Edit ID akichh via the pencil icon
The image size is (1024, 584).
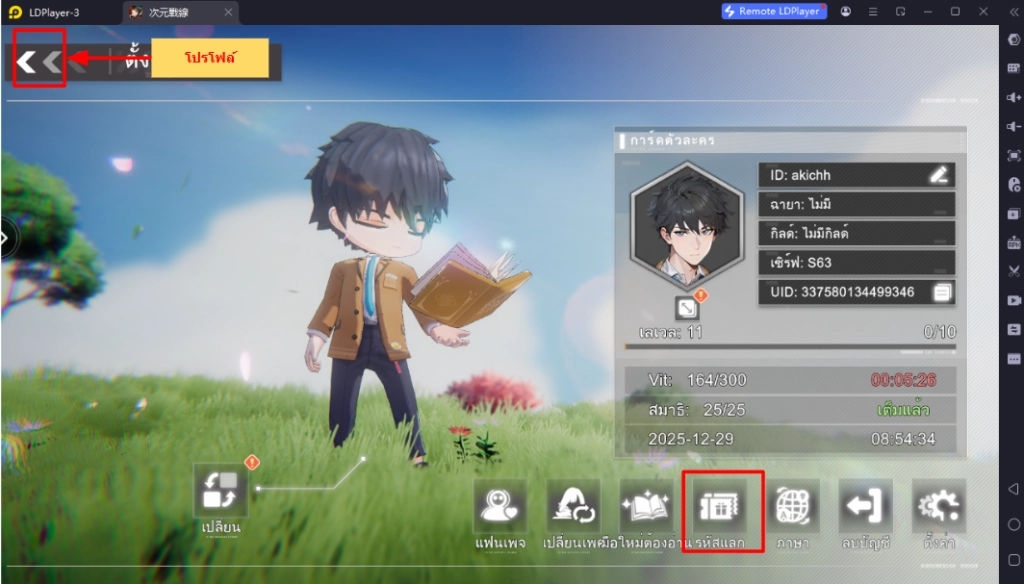[938, 174]
